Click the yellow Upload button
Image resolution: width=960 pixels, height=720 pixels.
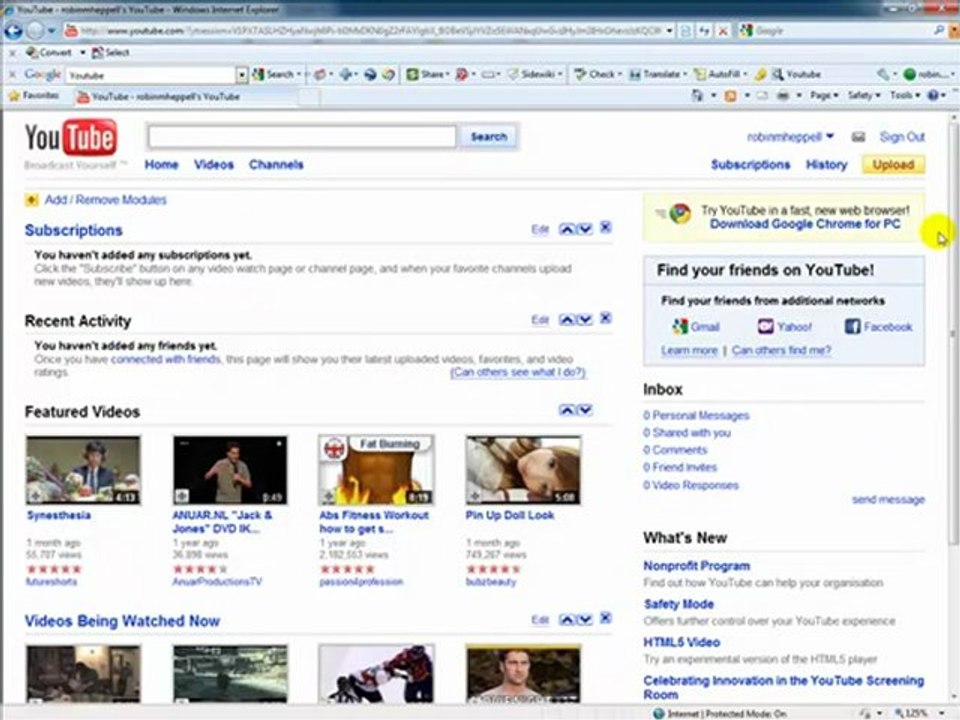tap(893, 165)
